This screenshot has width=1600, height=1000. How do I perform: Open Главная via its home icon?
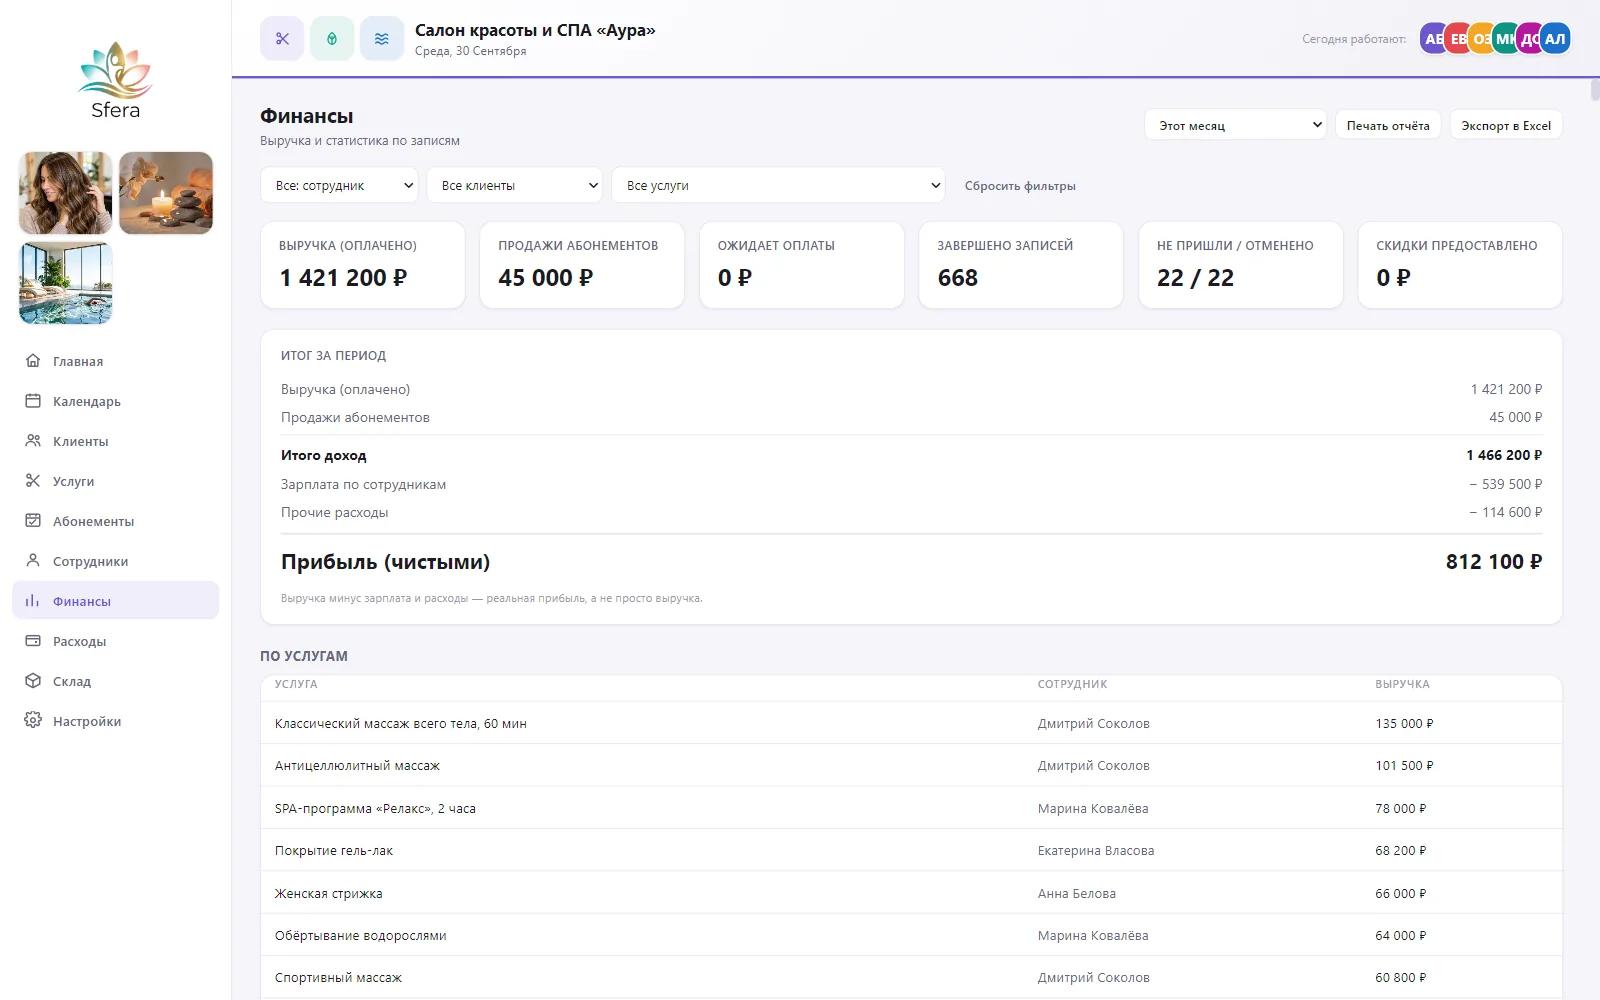pyautogui.click(x=33, y=361)
